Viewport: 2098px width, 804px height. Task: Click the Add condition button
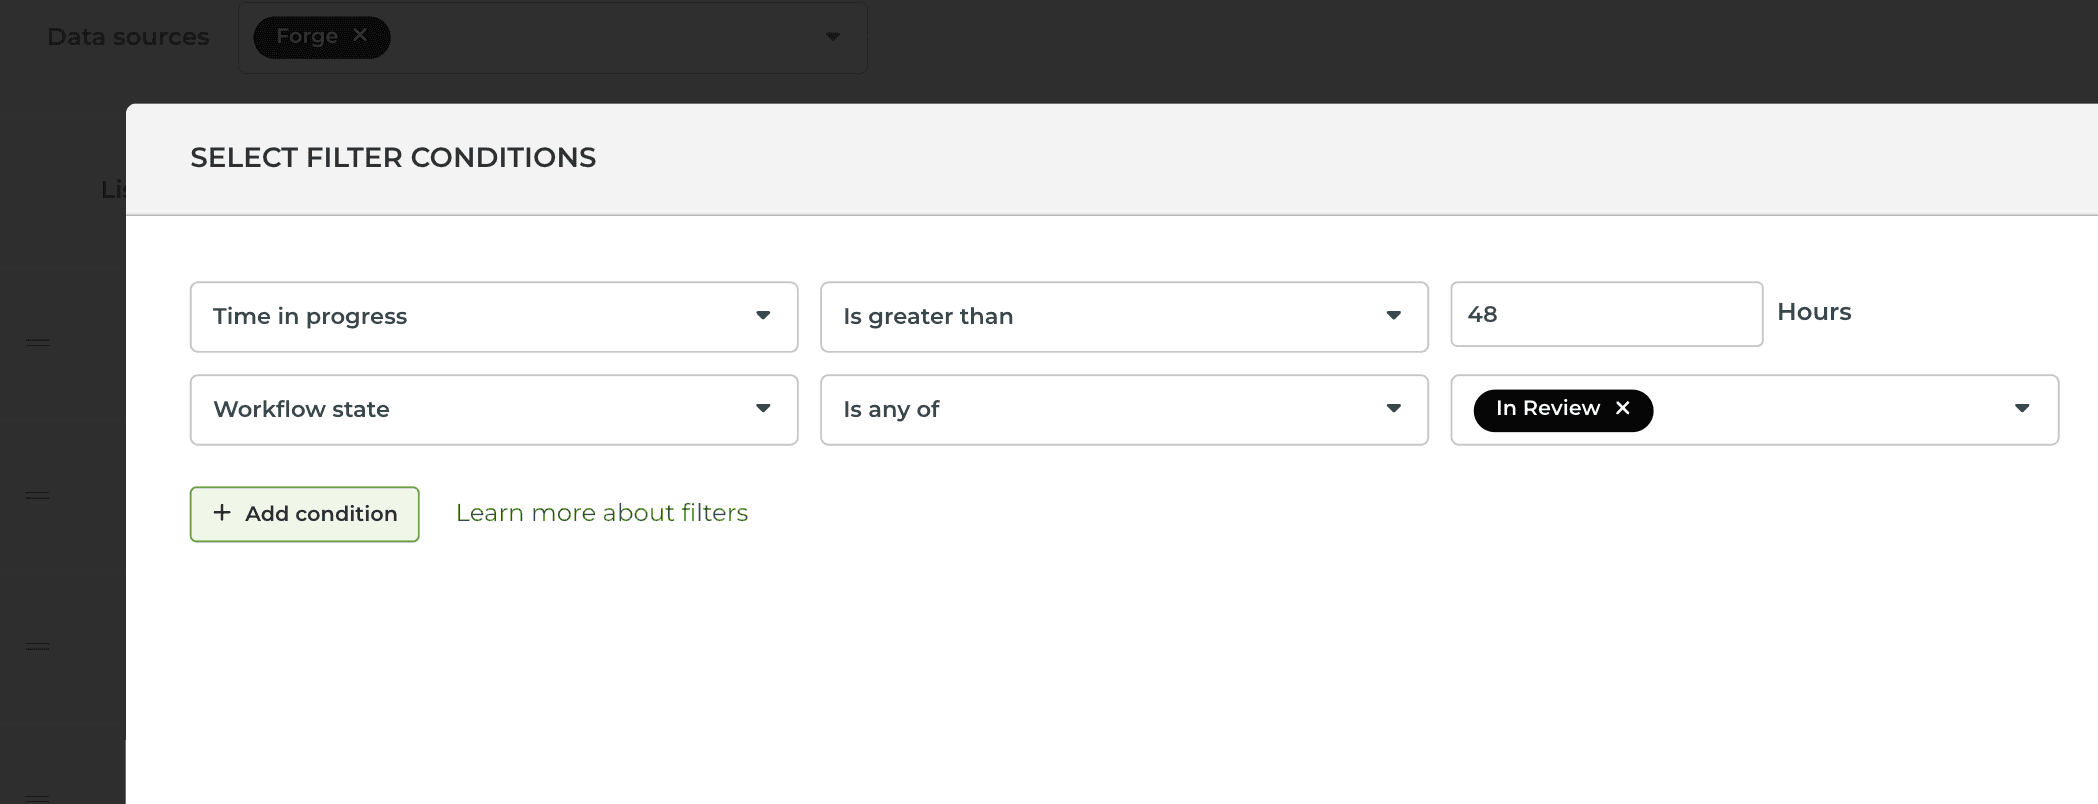[x=305, y=514]
